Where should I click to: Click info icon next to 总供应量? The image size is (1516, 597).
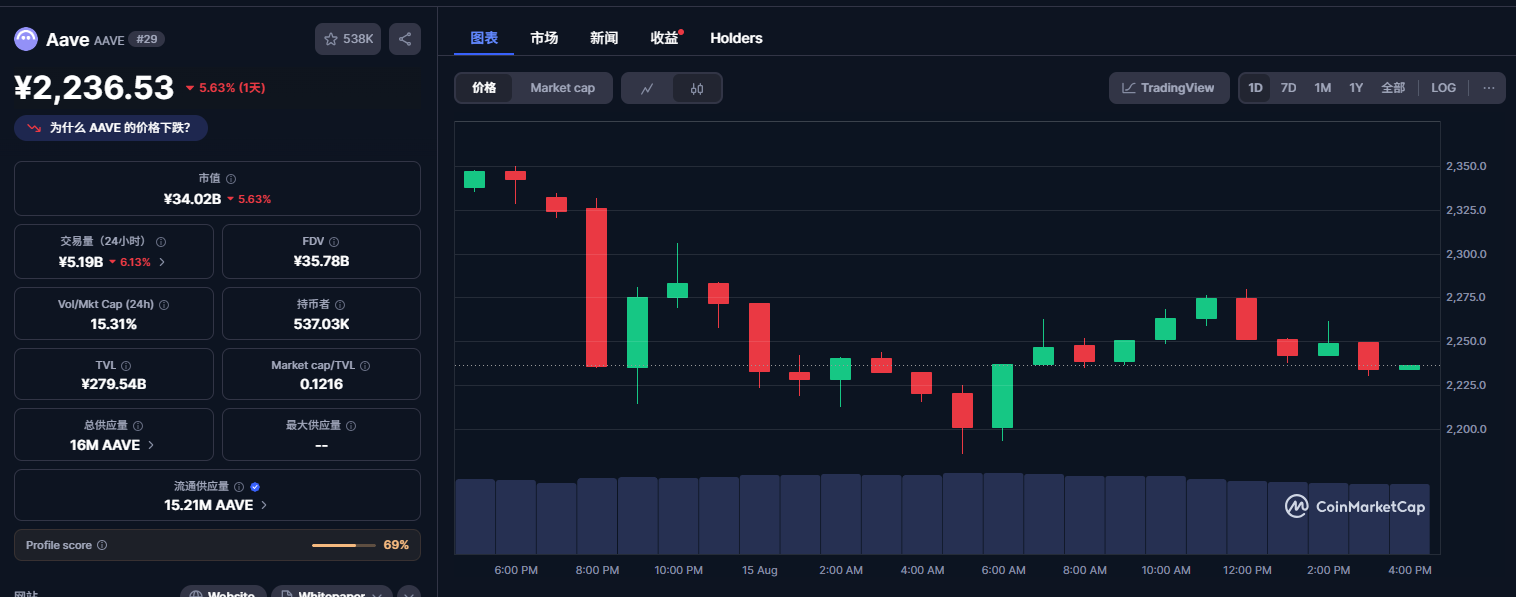(137, 426)
